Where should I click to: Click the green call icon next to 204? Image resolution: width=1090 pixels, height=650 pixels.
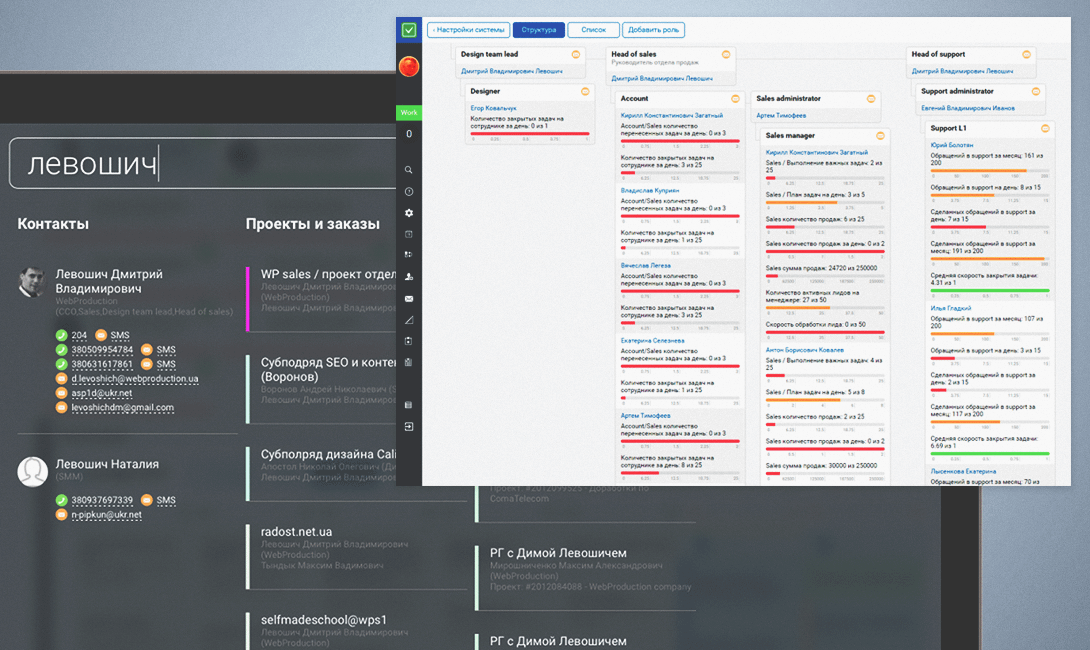(x=62, y=335)
